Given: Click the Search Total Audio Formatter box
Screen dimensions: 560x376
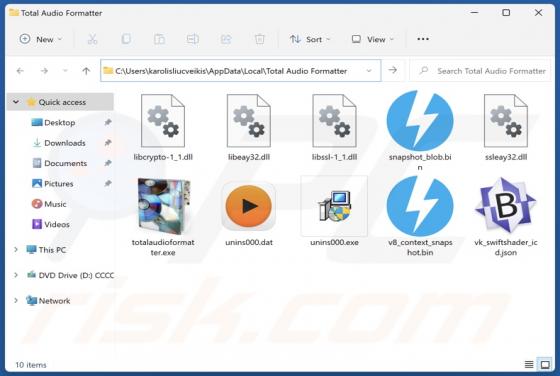Looking at the screenshot, I should [481, 71].
